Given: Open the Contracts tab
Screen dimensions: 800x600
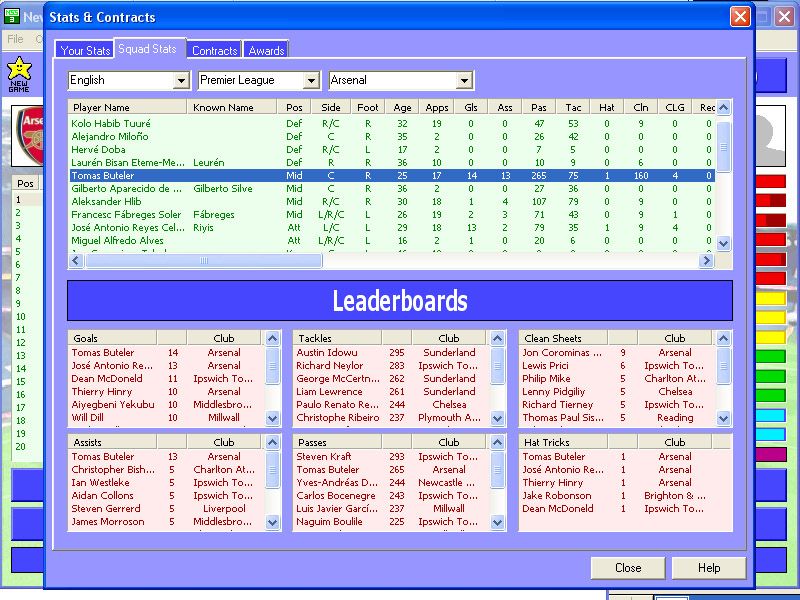Looking at the screenshot, I should click(x=215, y=50).
